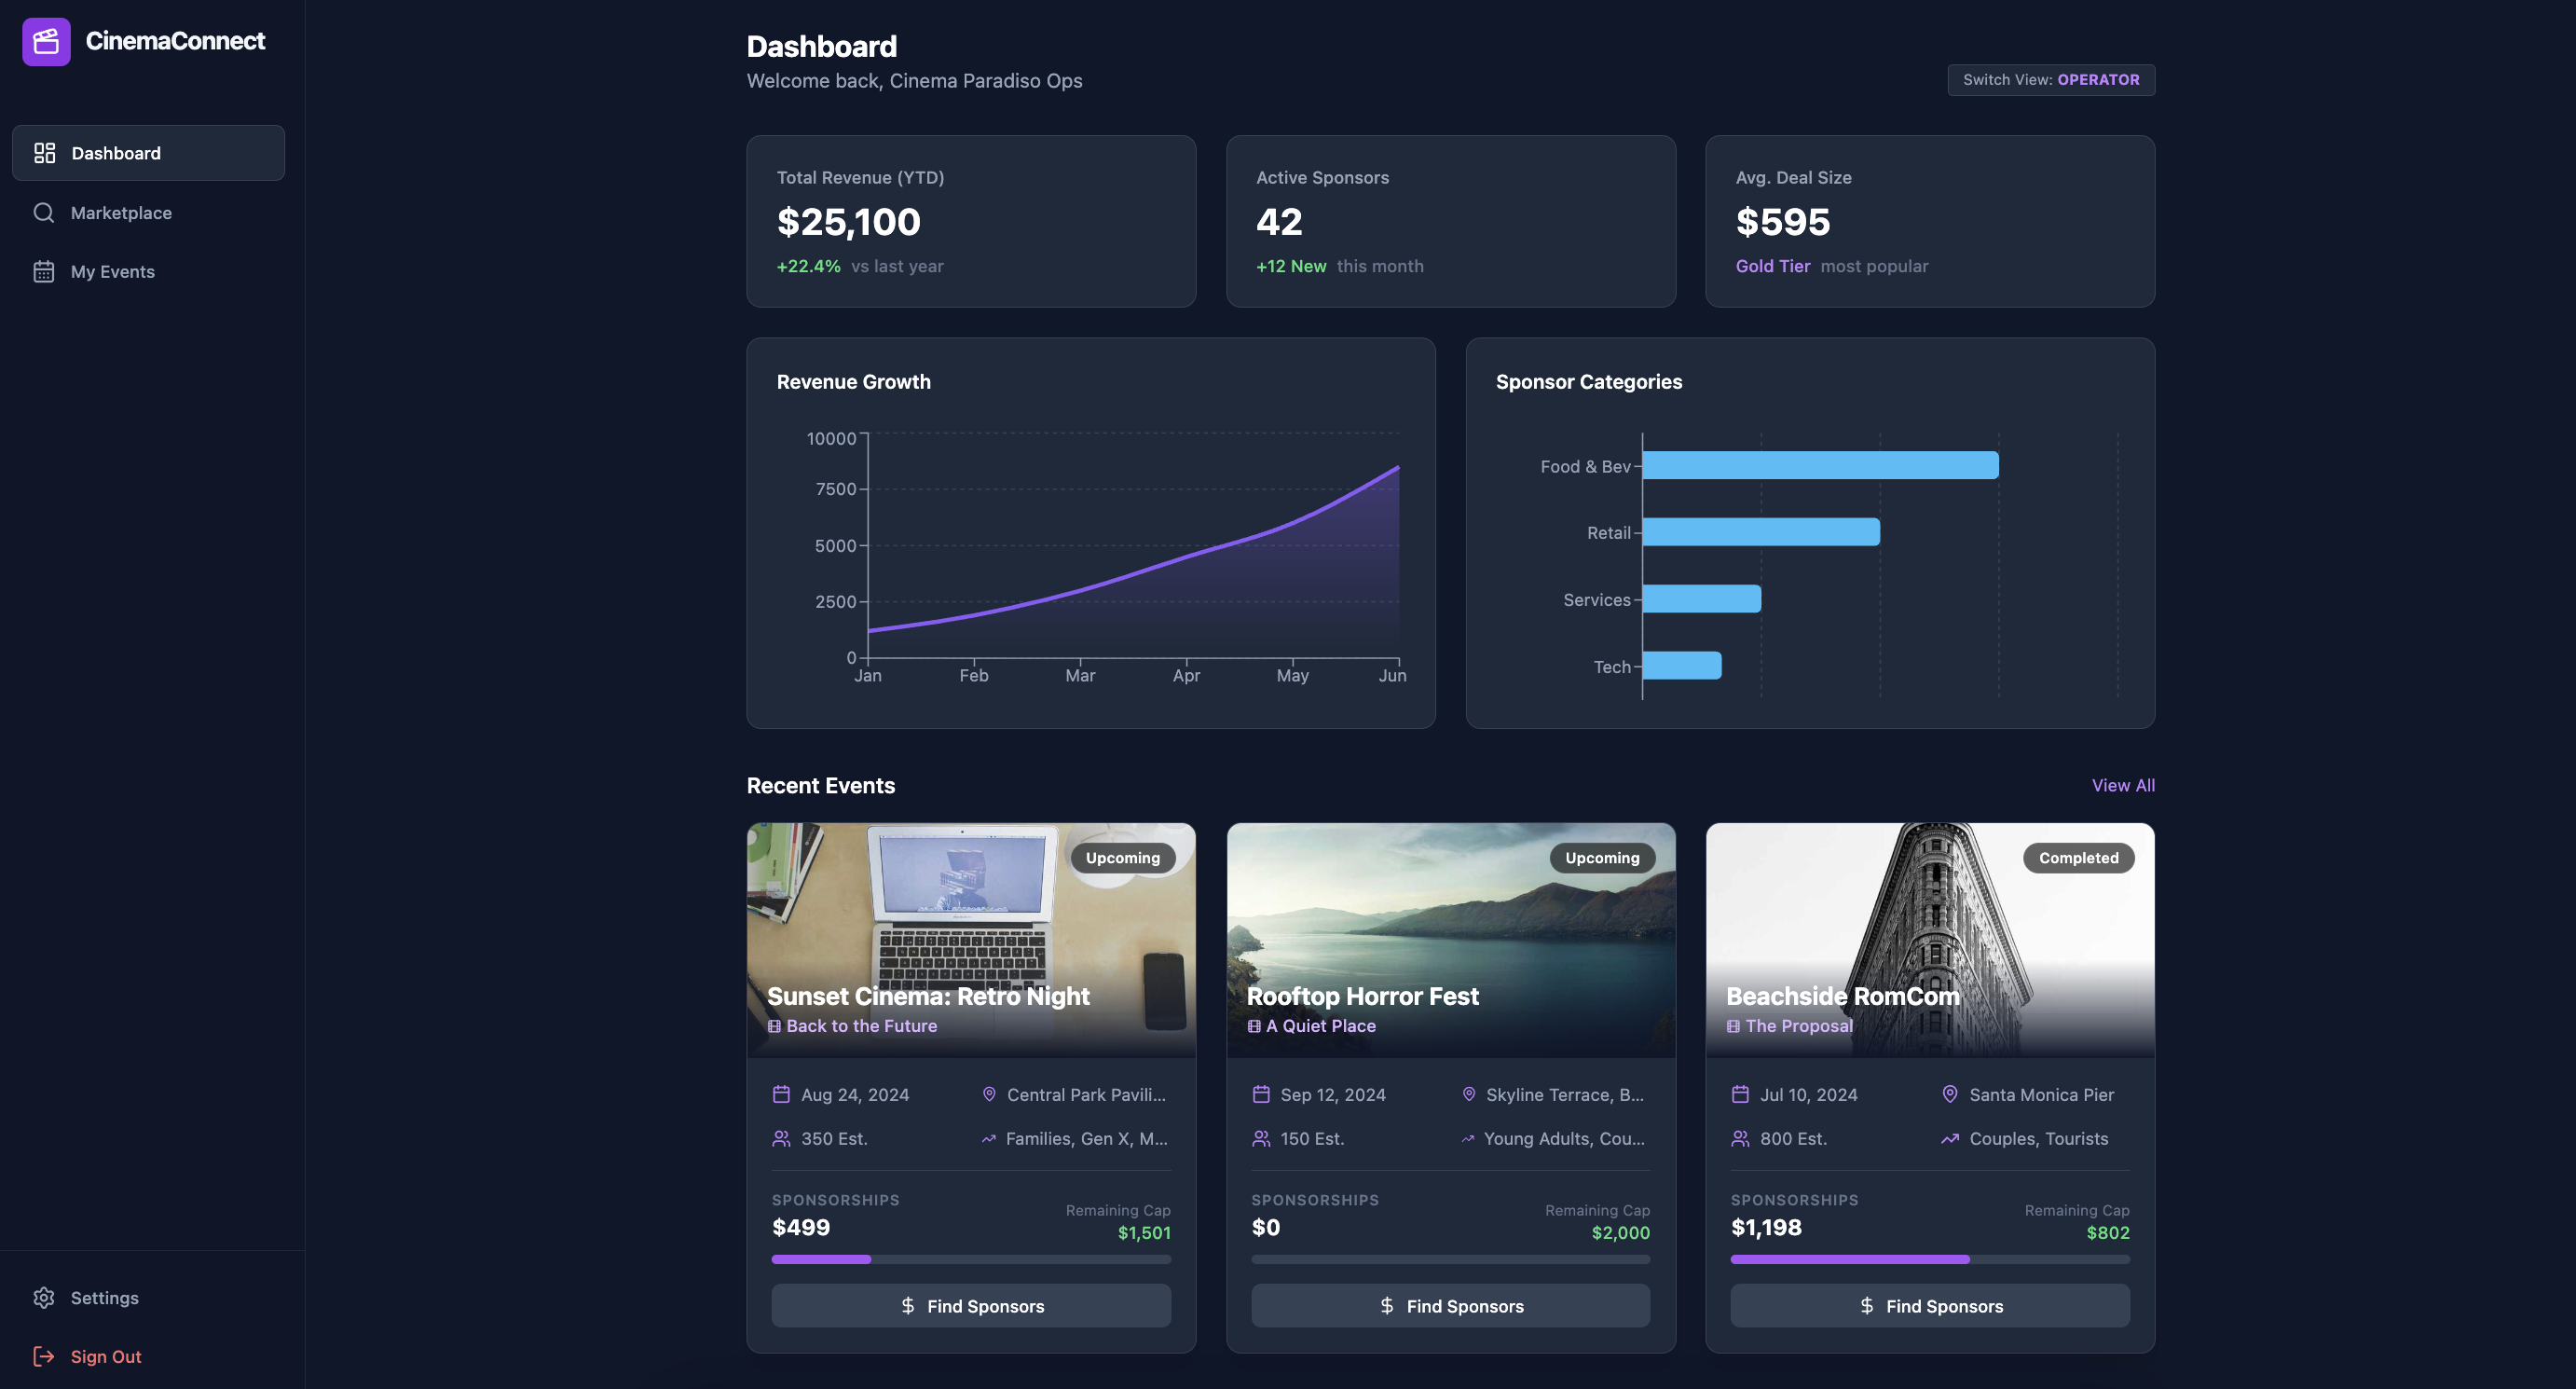2576x1389 pixels.
Task: Click the My Events calendar icon
Action: click(x=44, y=272)
